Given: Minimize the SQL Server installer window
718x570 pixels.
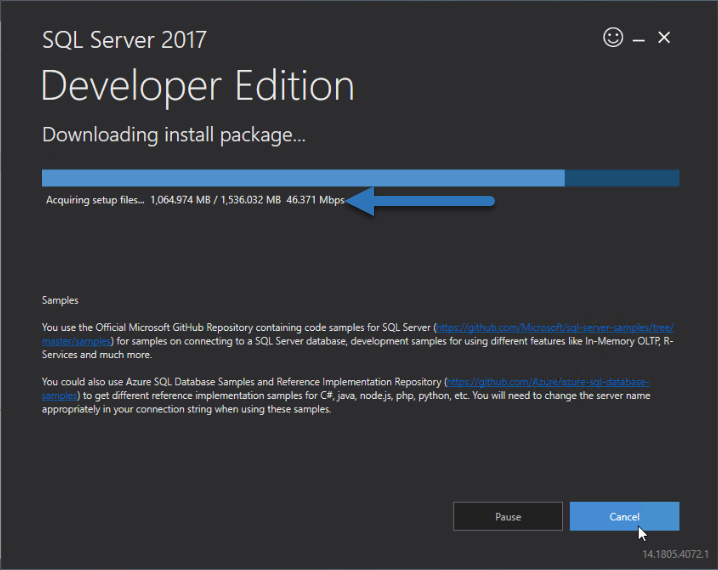Looking at the screenshot, I should coord(638,40).
